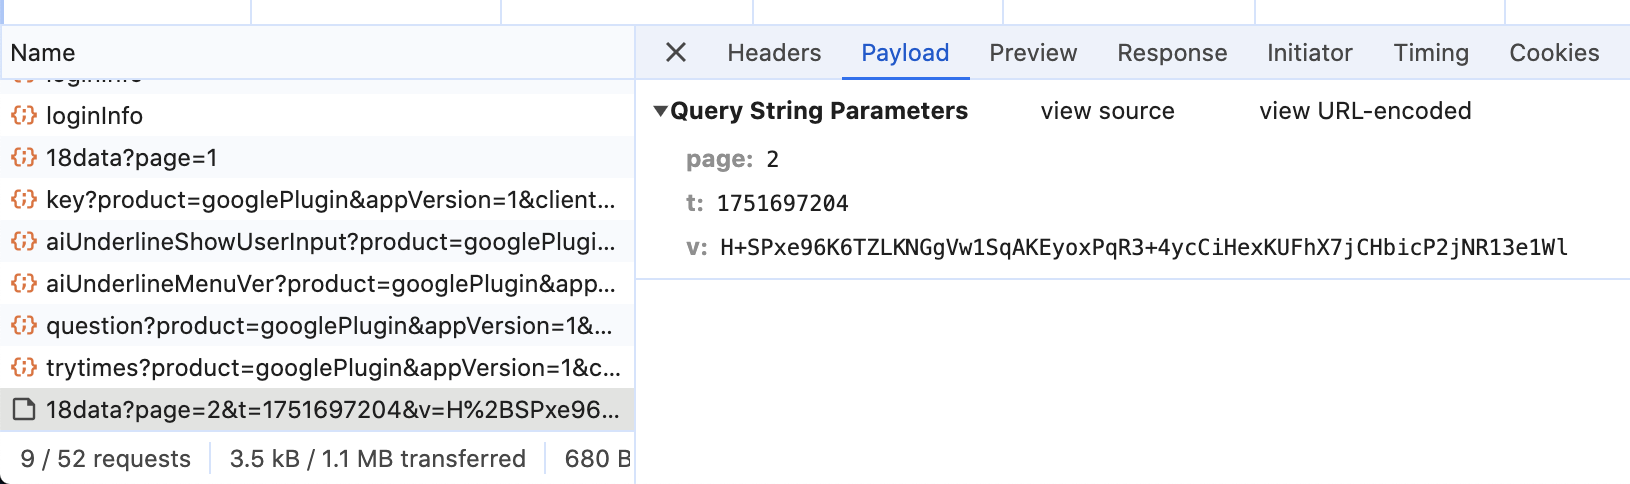1630x484 pixels.
Task: Click the trytimes?product request JSON icon
Action: (24, 368)
